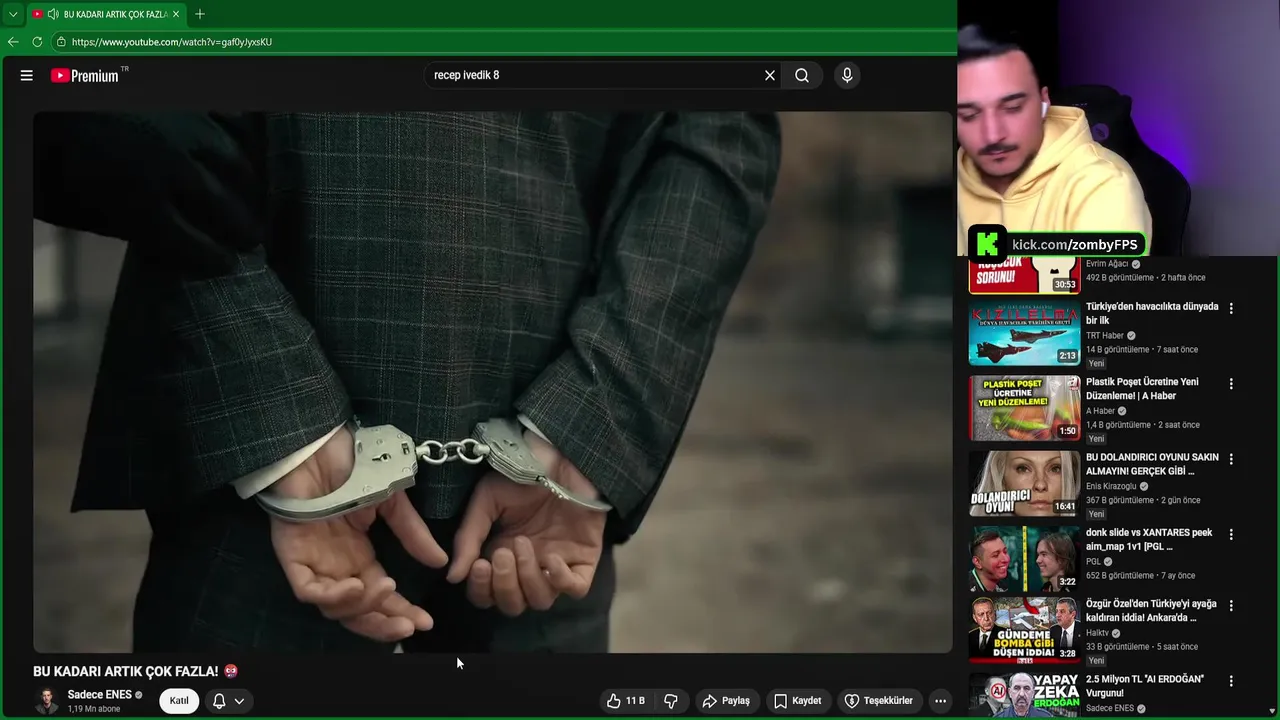
Task: Send thanks via Teşekkürler button
Action: [879, 701]
